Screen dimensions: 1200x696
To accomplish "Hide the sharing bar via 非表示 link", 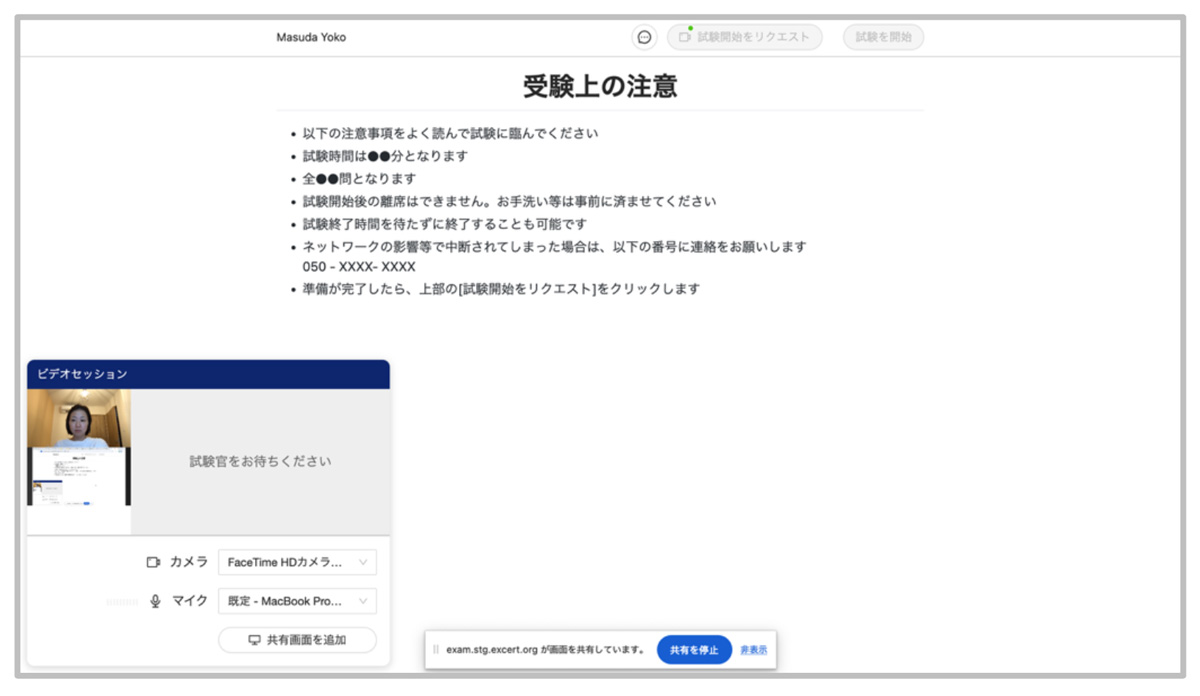I will point(754,650).
